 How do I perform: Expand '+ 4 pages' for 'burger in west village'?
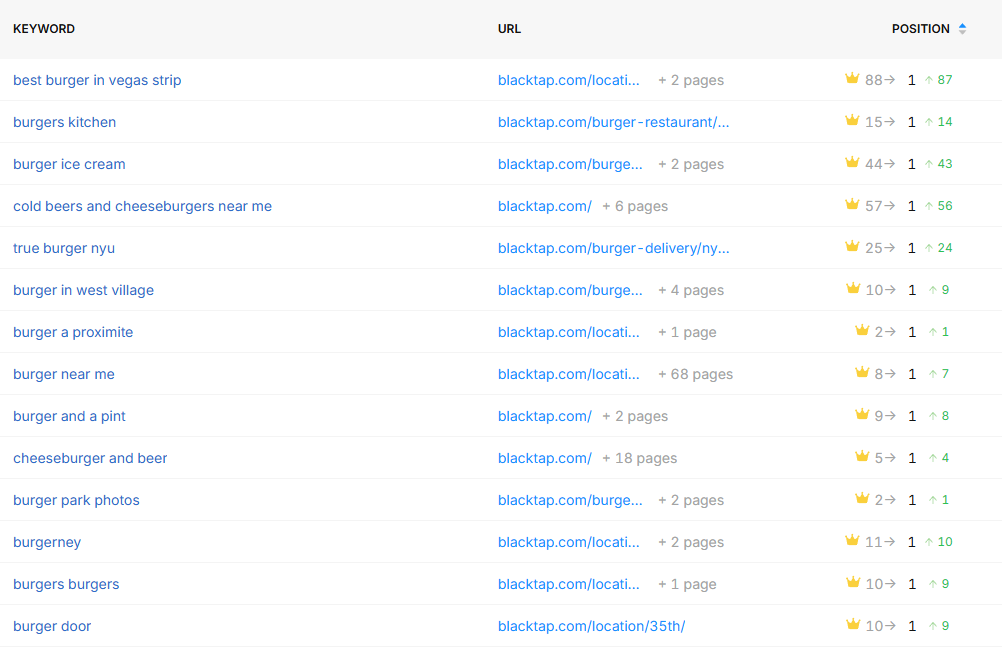pos(691,290)
